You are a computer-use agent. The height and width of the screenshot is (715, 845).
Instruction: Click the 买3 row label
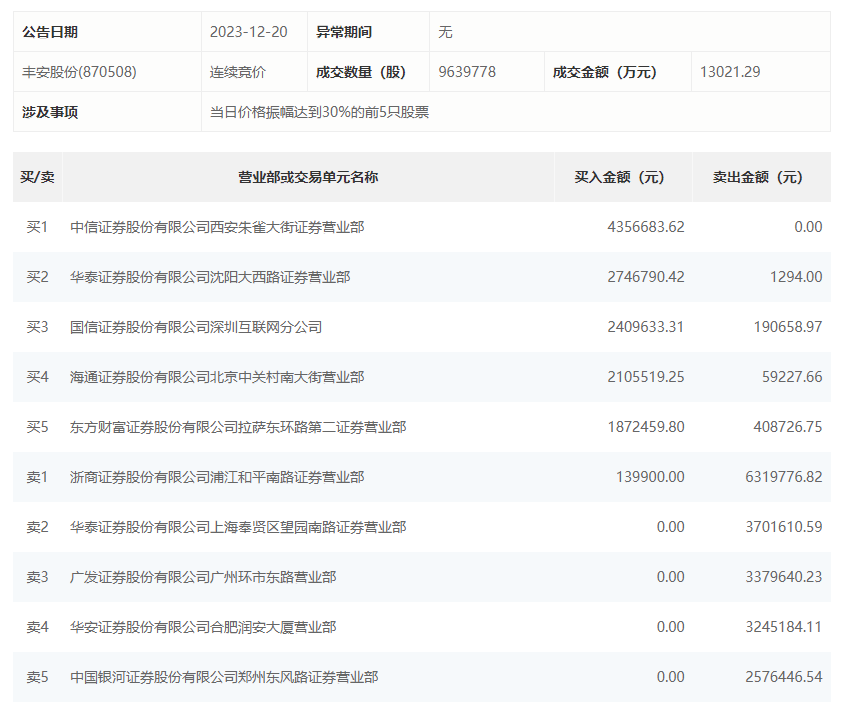click(37, 327)
